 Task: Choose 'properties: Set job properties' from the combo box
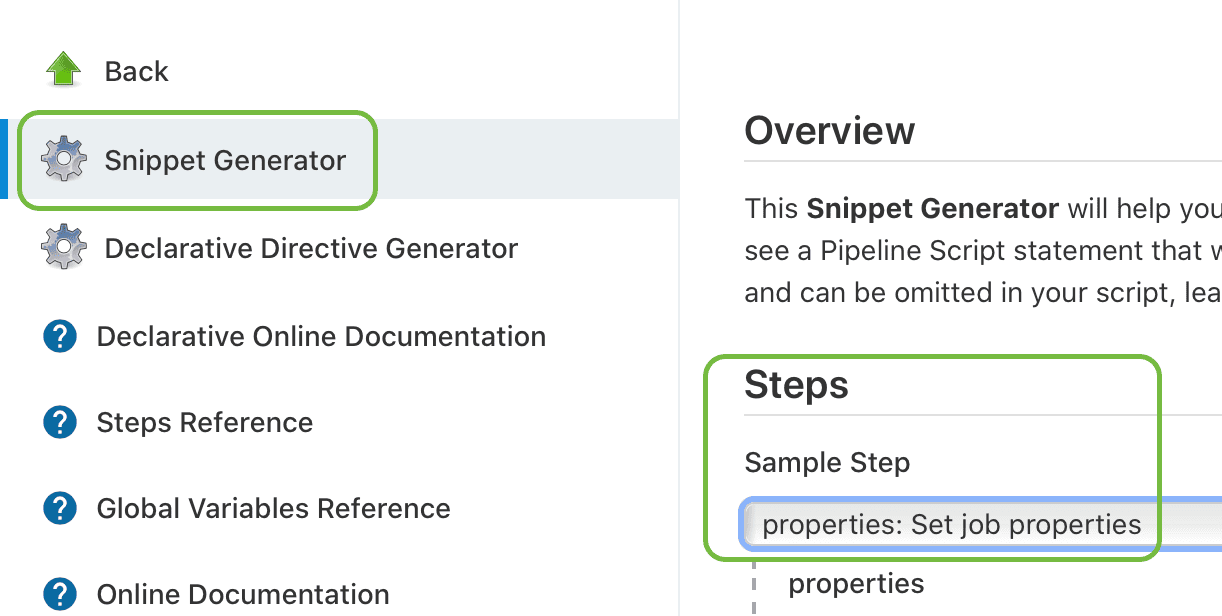[x=948, y=524]
